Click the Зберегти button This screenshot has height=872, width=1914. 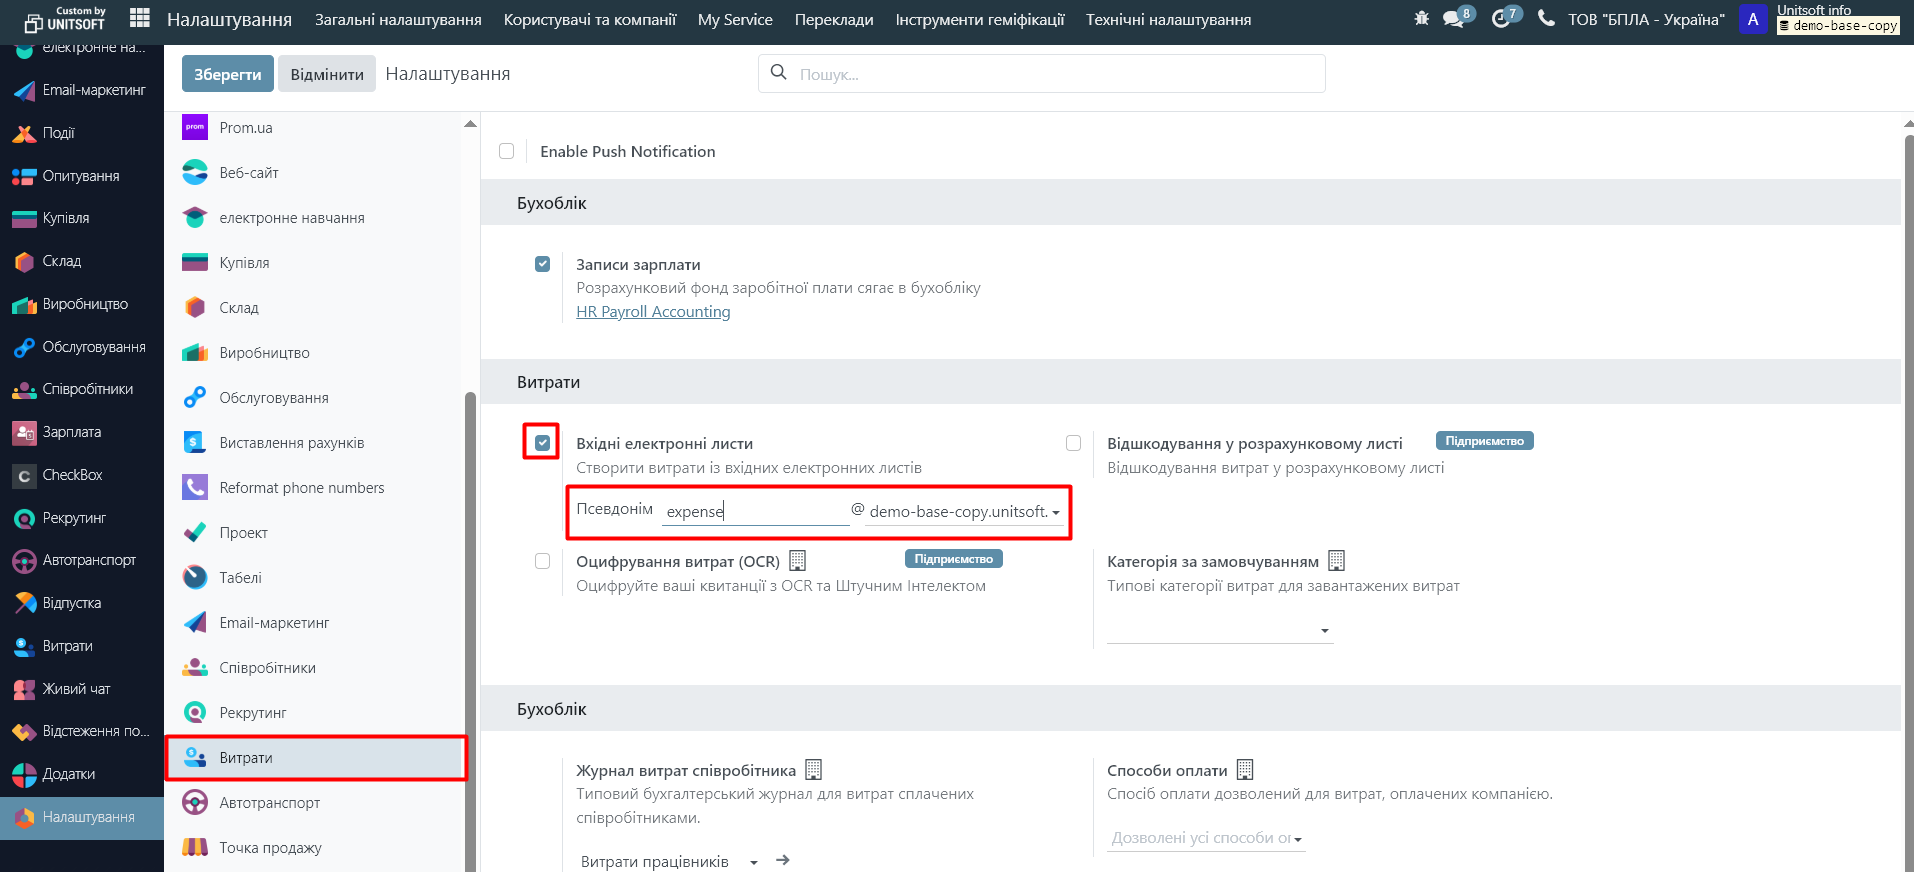pos(227,74)
